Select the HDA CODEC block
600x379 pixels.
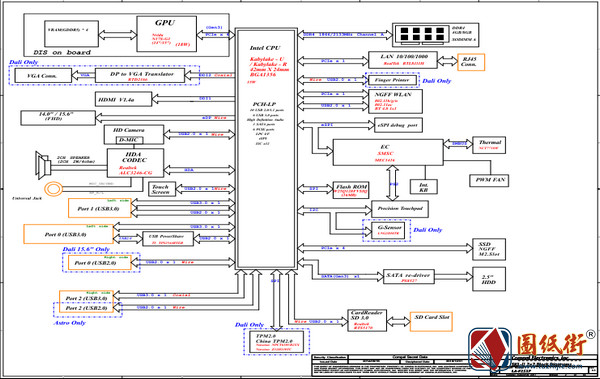click(x=135, y=163)
